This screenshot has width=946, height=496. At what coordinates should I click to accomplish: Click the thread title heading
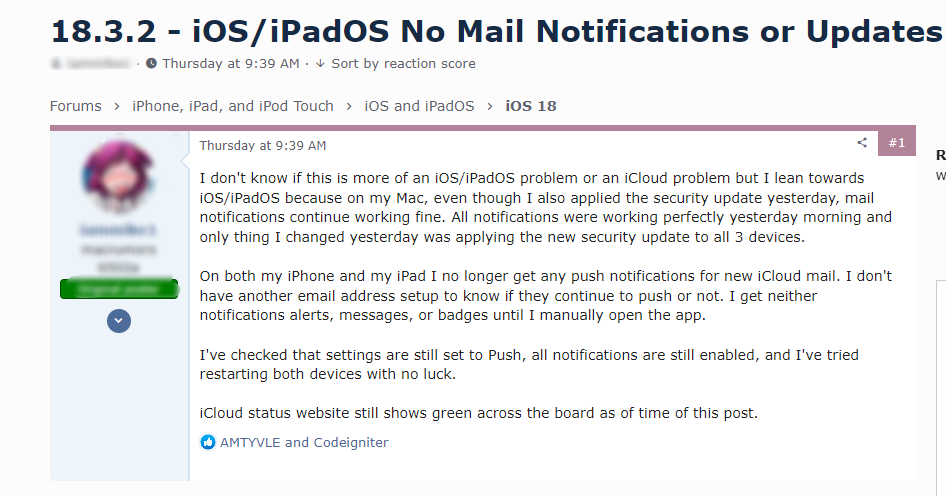tap(497, 31)
